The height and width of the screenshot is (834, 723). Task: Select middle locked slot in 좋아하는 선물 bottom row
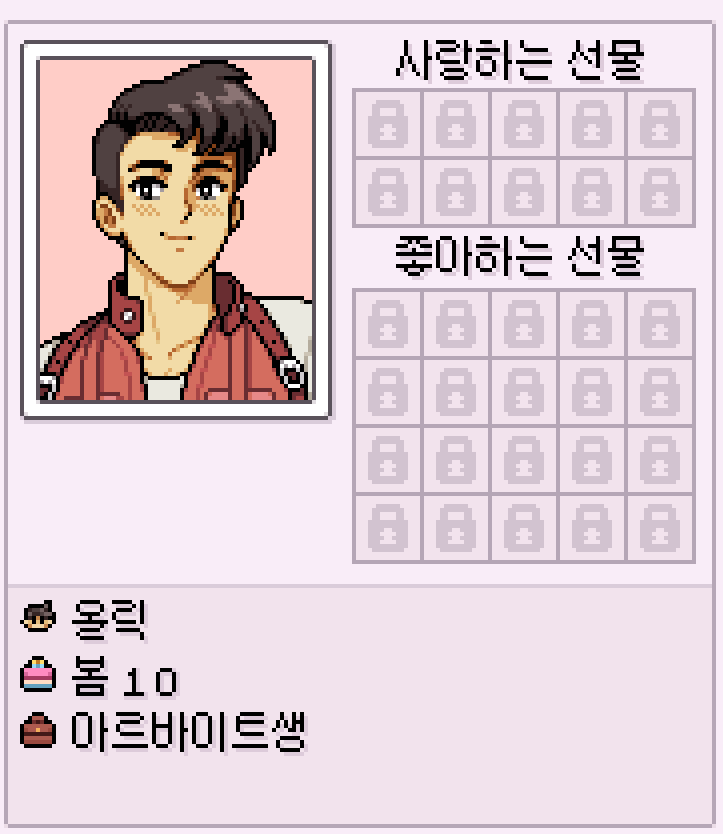click(524, 528)
